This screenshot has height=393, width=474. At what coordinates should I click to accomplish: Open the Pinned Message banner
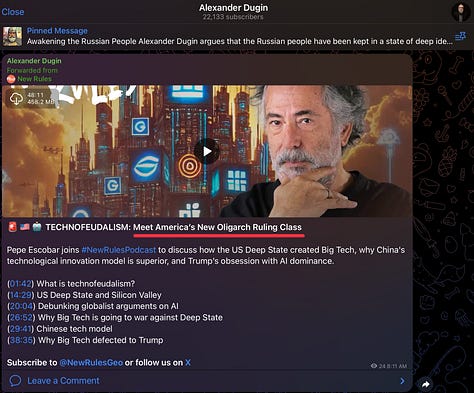click(237, 36)
